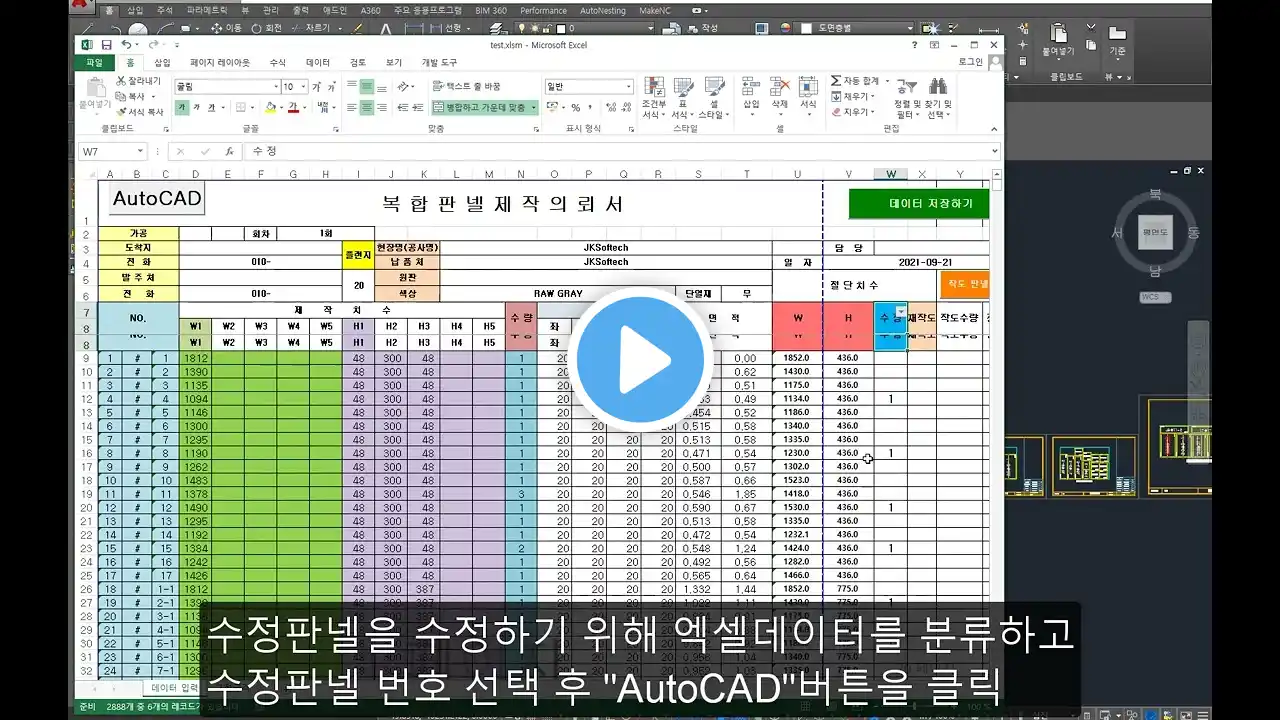Click the fx insert function button
The image size is (1280, 720).
coord(229,151)
